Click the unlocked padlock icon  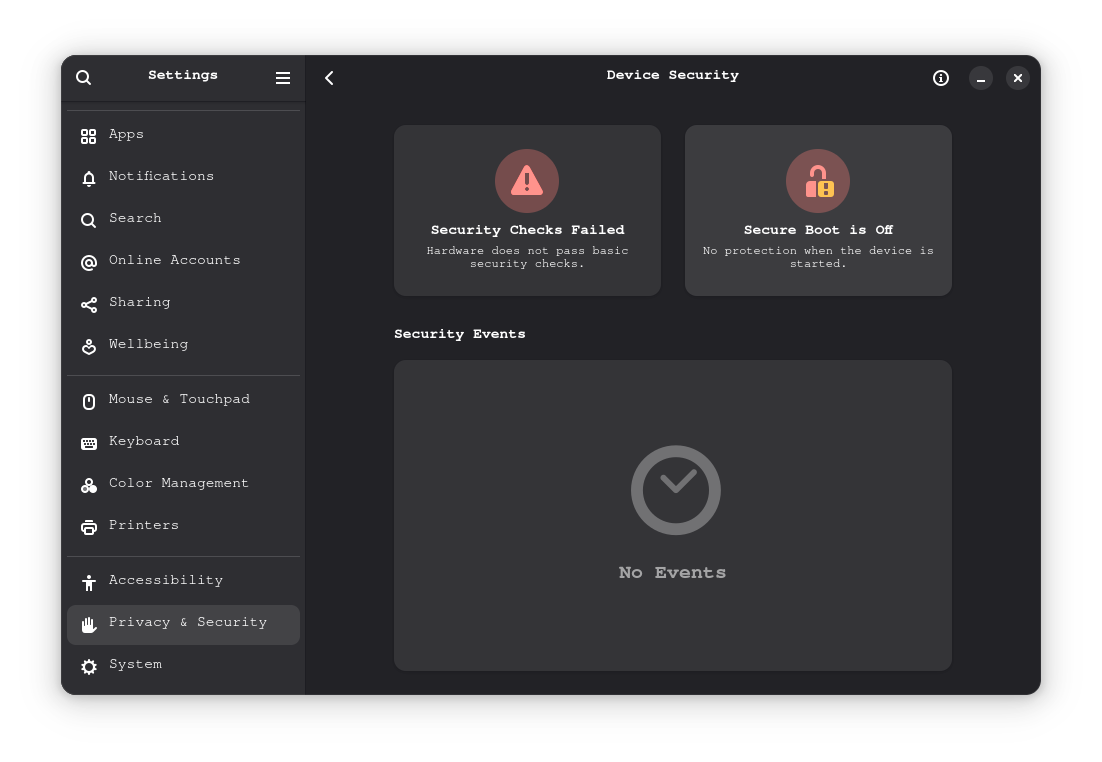pyautogui.click(x=818, y=181)
